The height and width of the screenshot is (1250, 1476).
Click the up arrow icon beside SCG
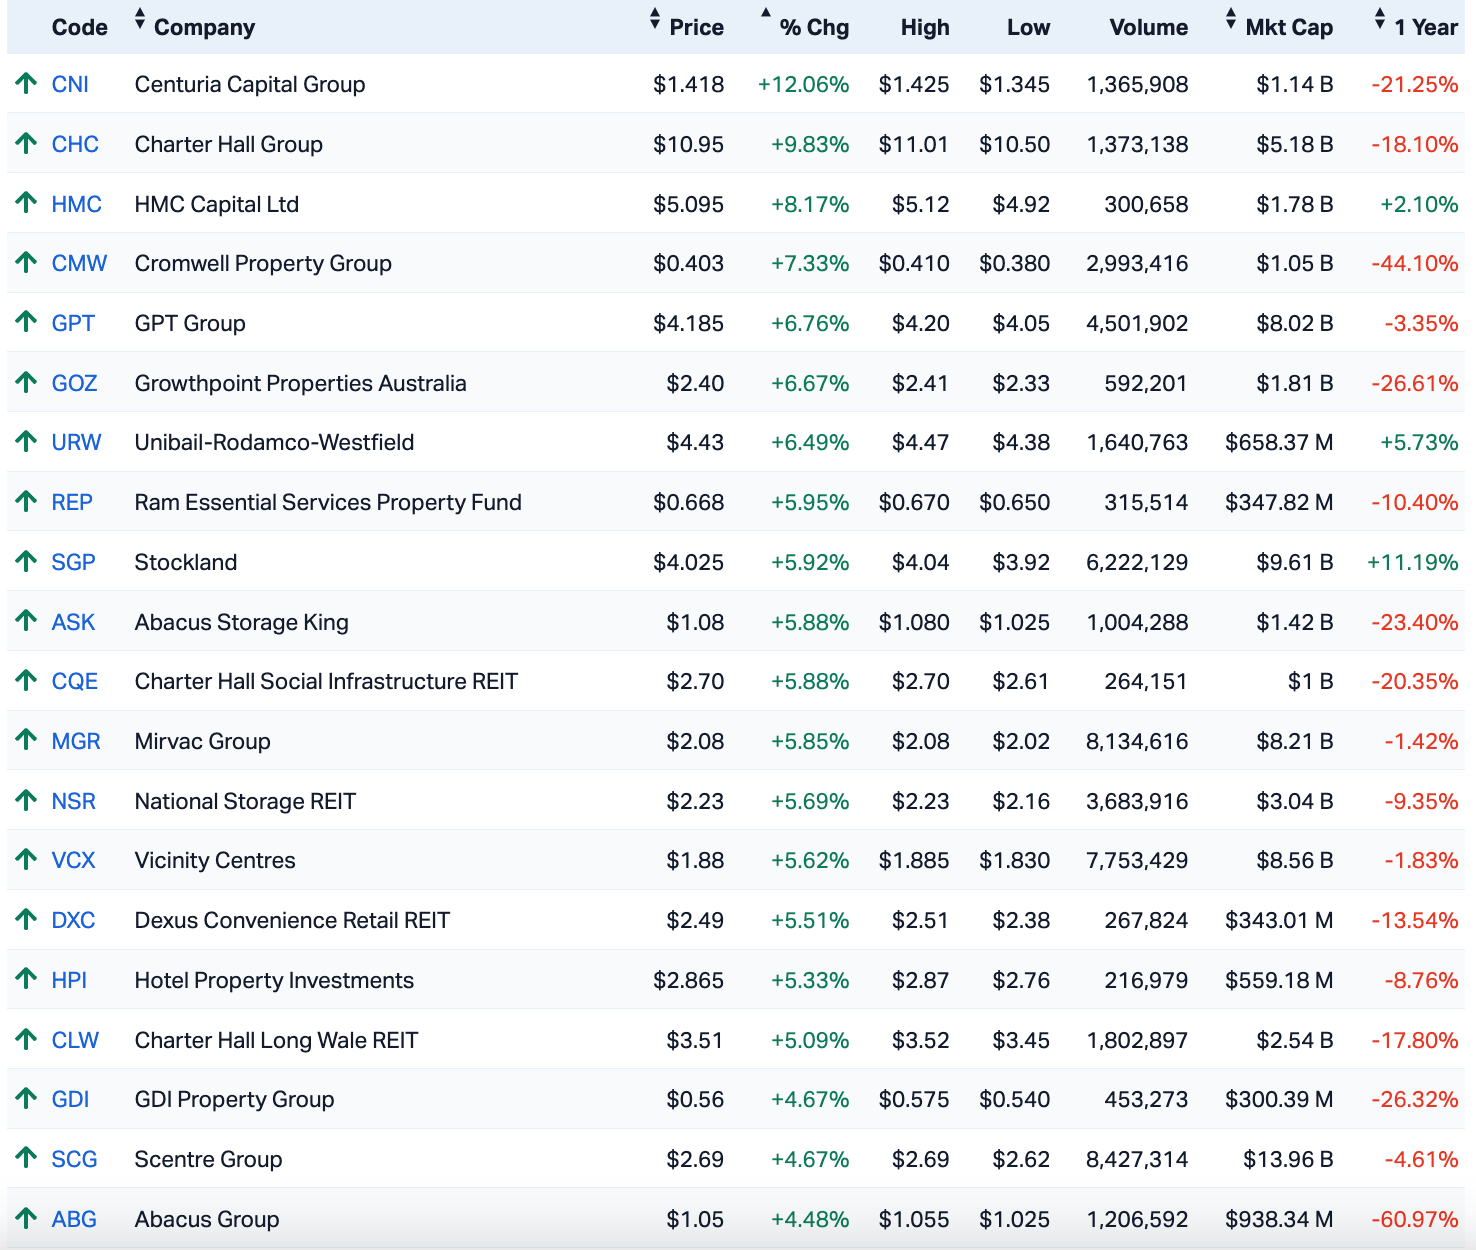pos(26,1158)
